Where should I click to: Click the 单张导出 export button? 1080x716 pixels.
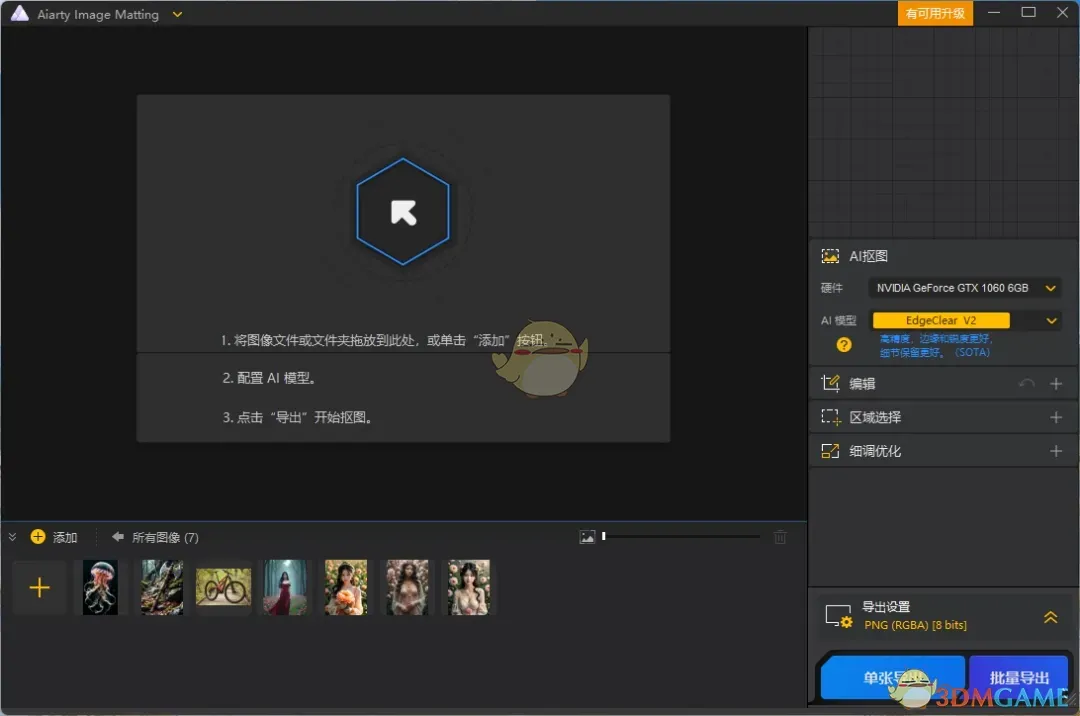[893, 677]
